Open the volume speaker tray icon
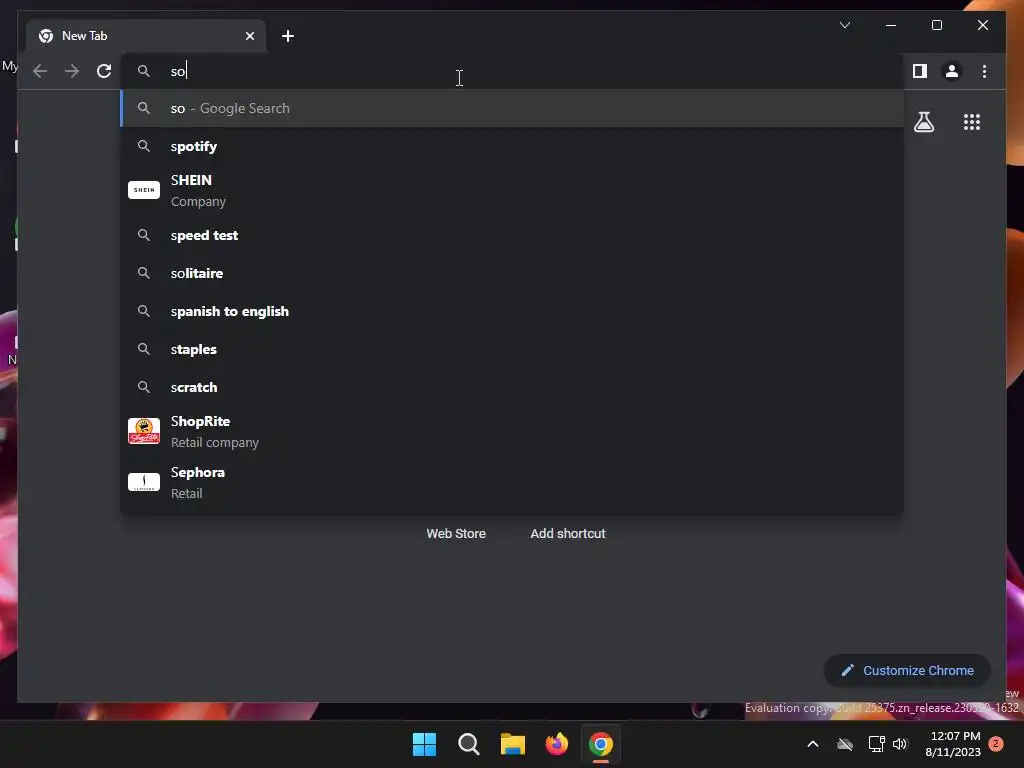The height and width of the screenshot is (768, 1024). (900, 744)
